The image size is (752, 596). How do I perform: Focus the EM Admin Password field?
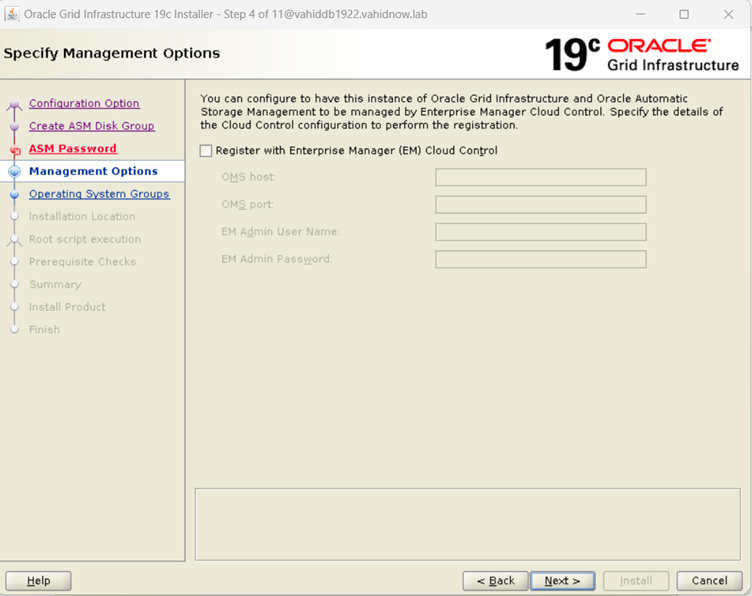pos(540,260)
